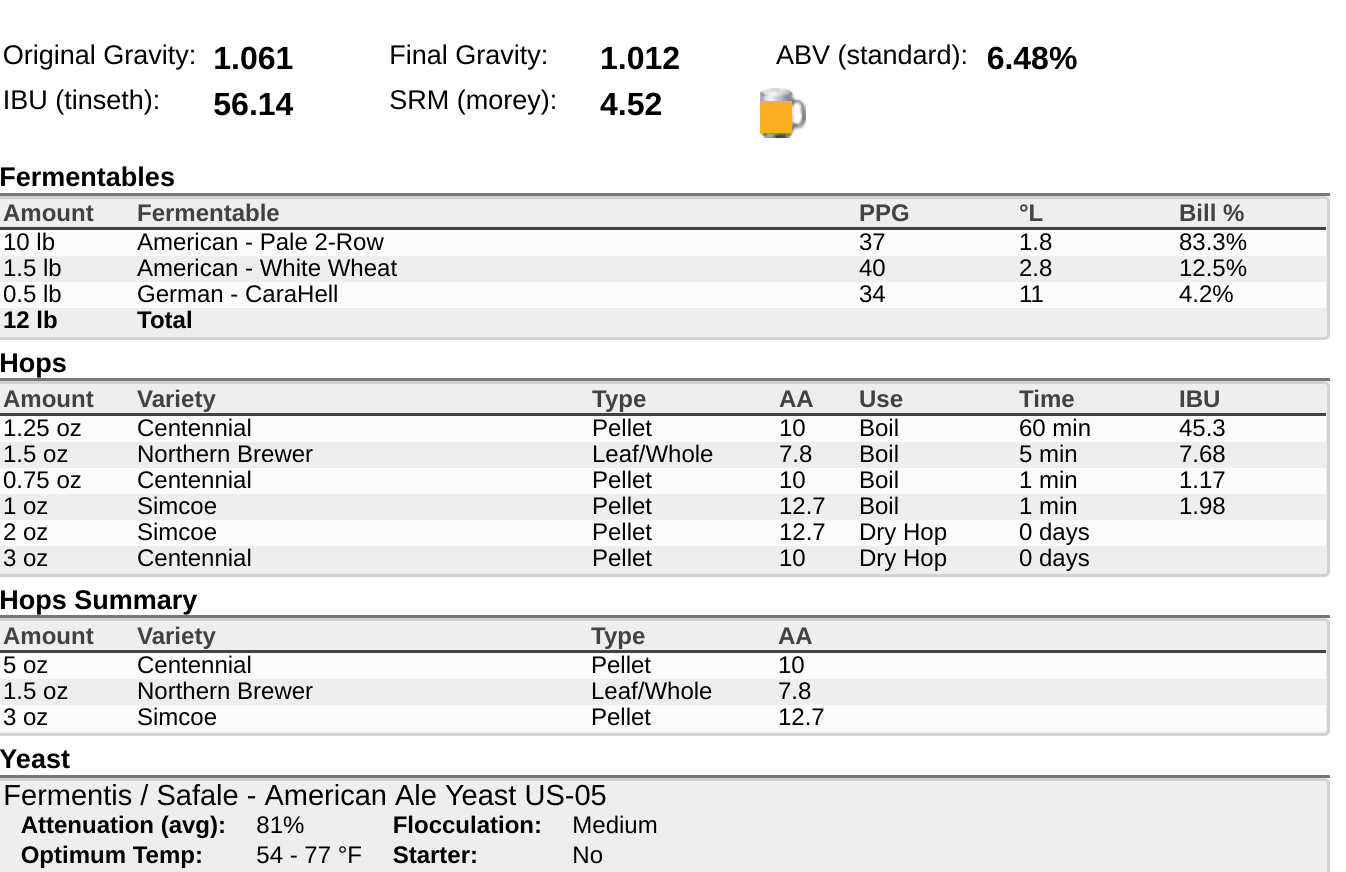Click the Flocculation Medium value
Screen dimensions: 1346x872
click(x=615, y=826)
